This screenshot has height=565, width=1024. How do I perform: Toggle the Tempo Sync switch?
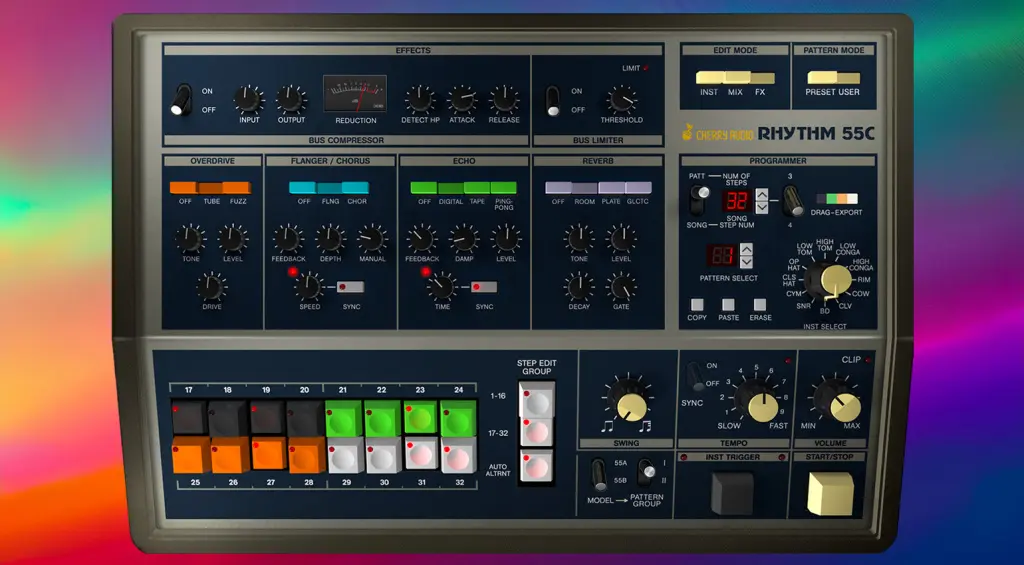[x=694, y=377]
